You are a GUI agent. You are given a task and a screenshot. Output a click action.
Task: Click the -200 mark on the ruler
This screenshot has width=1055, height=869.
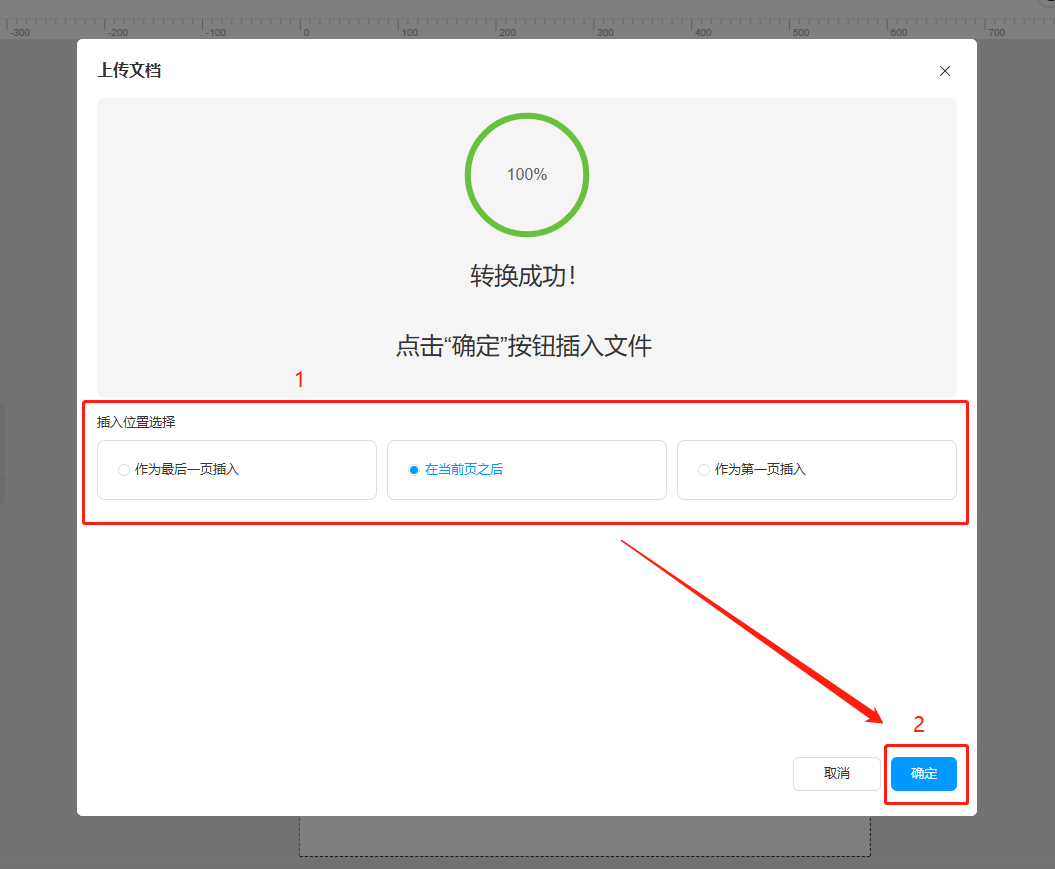117,32
